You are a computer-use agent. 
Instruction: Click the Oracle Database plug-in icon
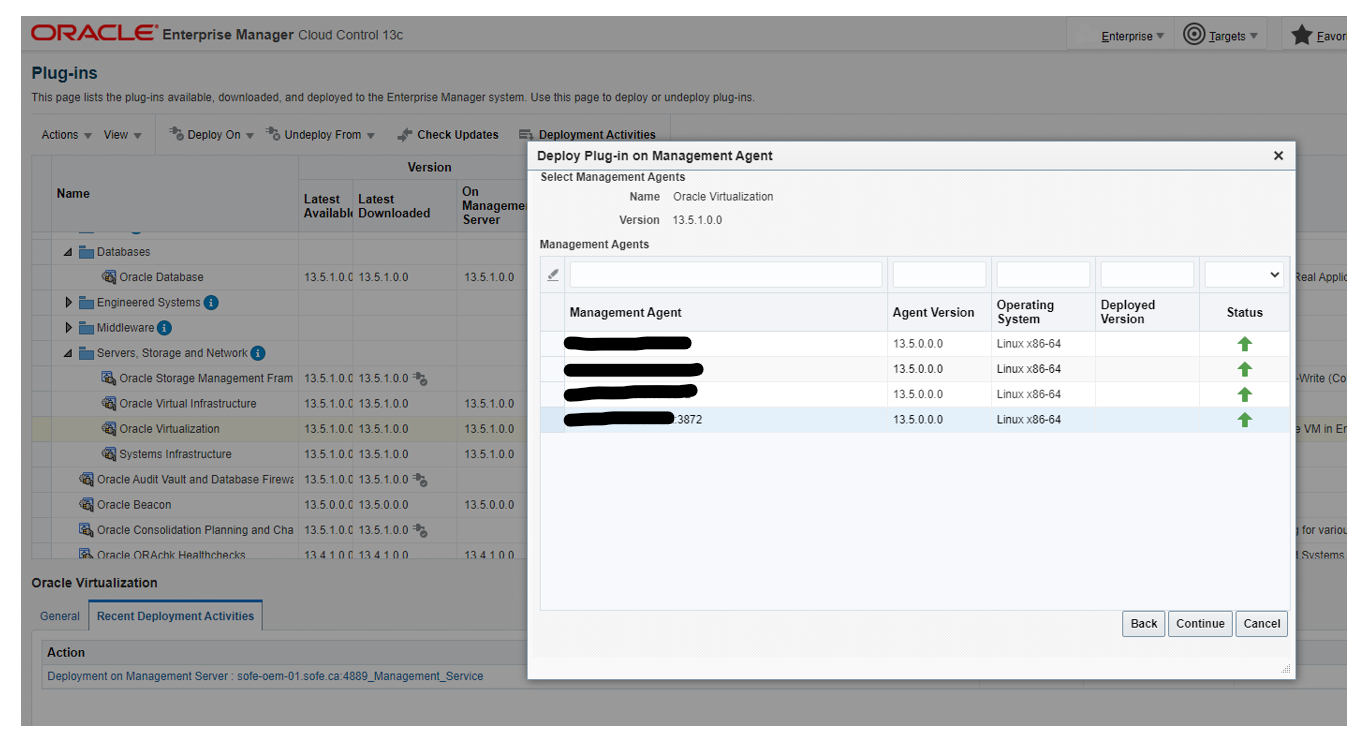coord(109,277)
